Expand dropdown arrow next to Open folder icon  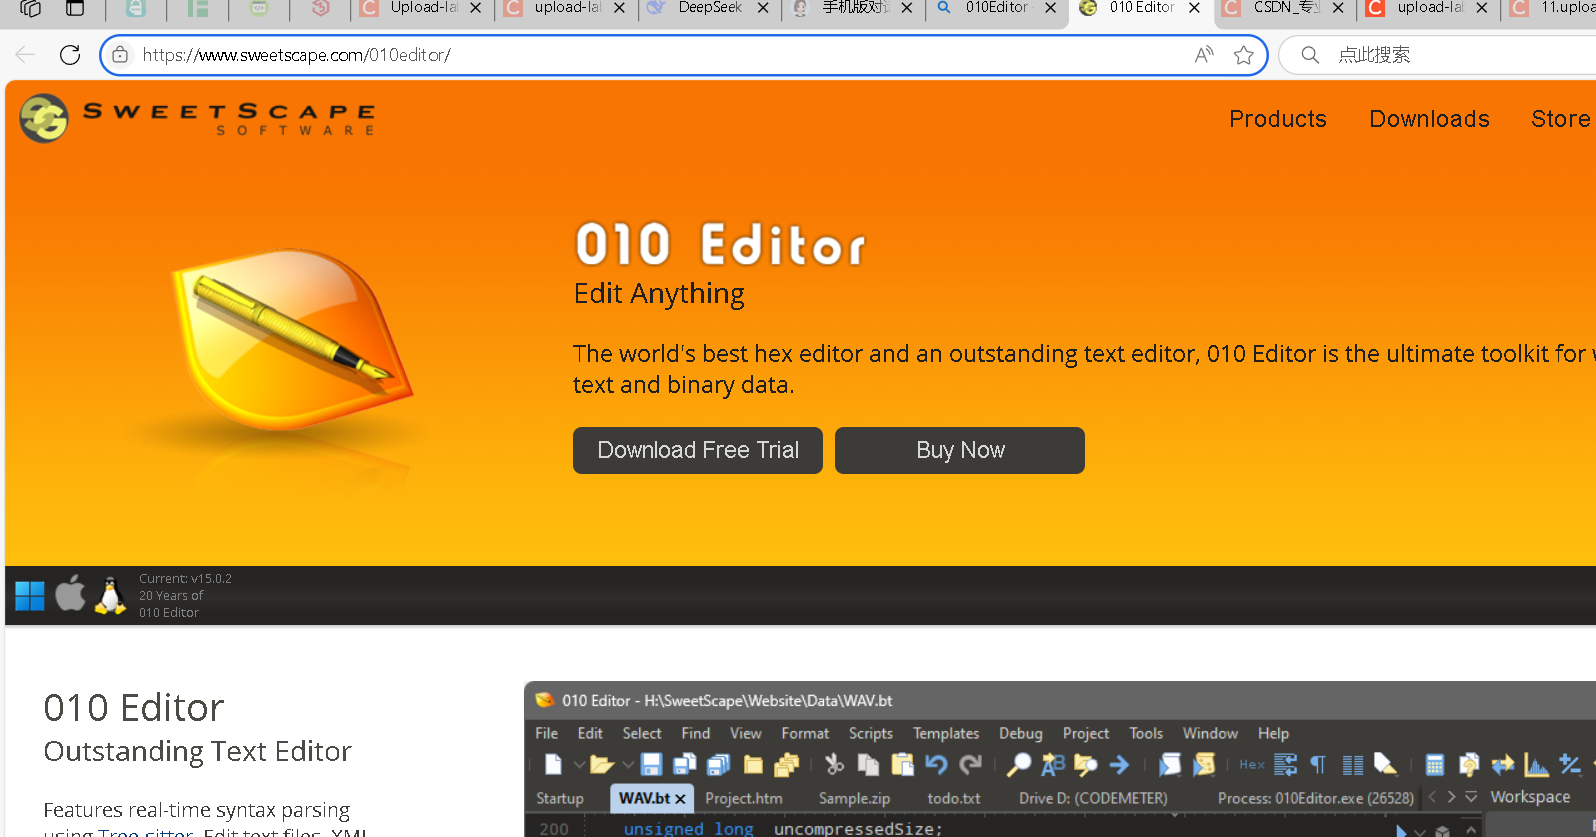click(x=628, y=765)
